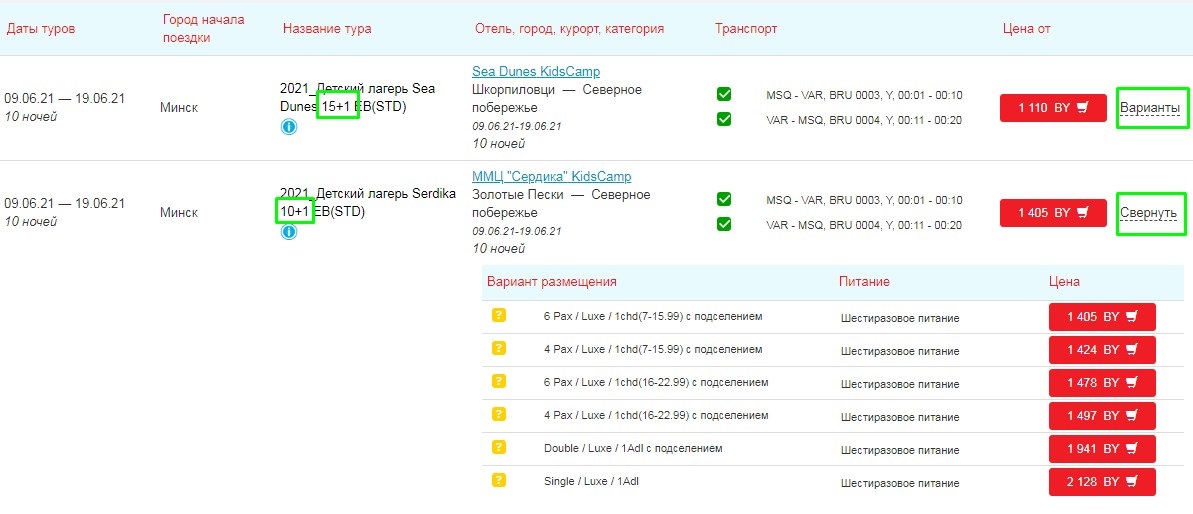Click Шестиразовое питание in Single / Luxe row

coord(900,483)
